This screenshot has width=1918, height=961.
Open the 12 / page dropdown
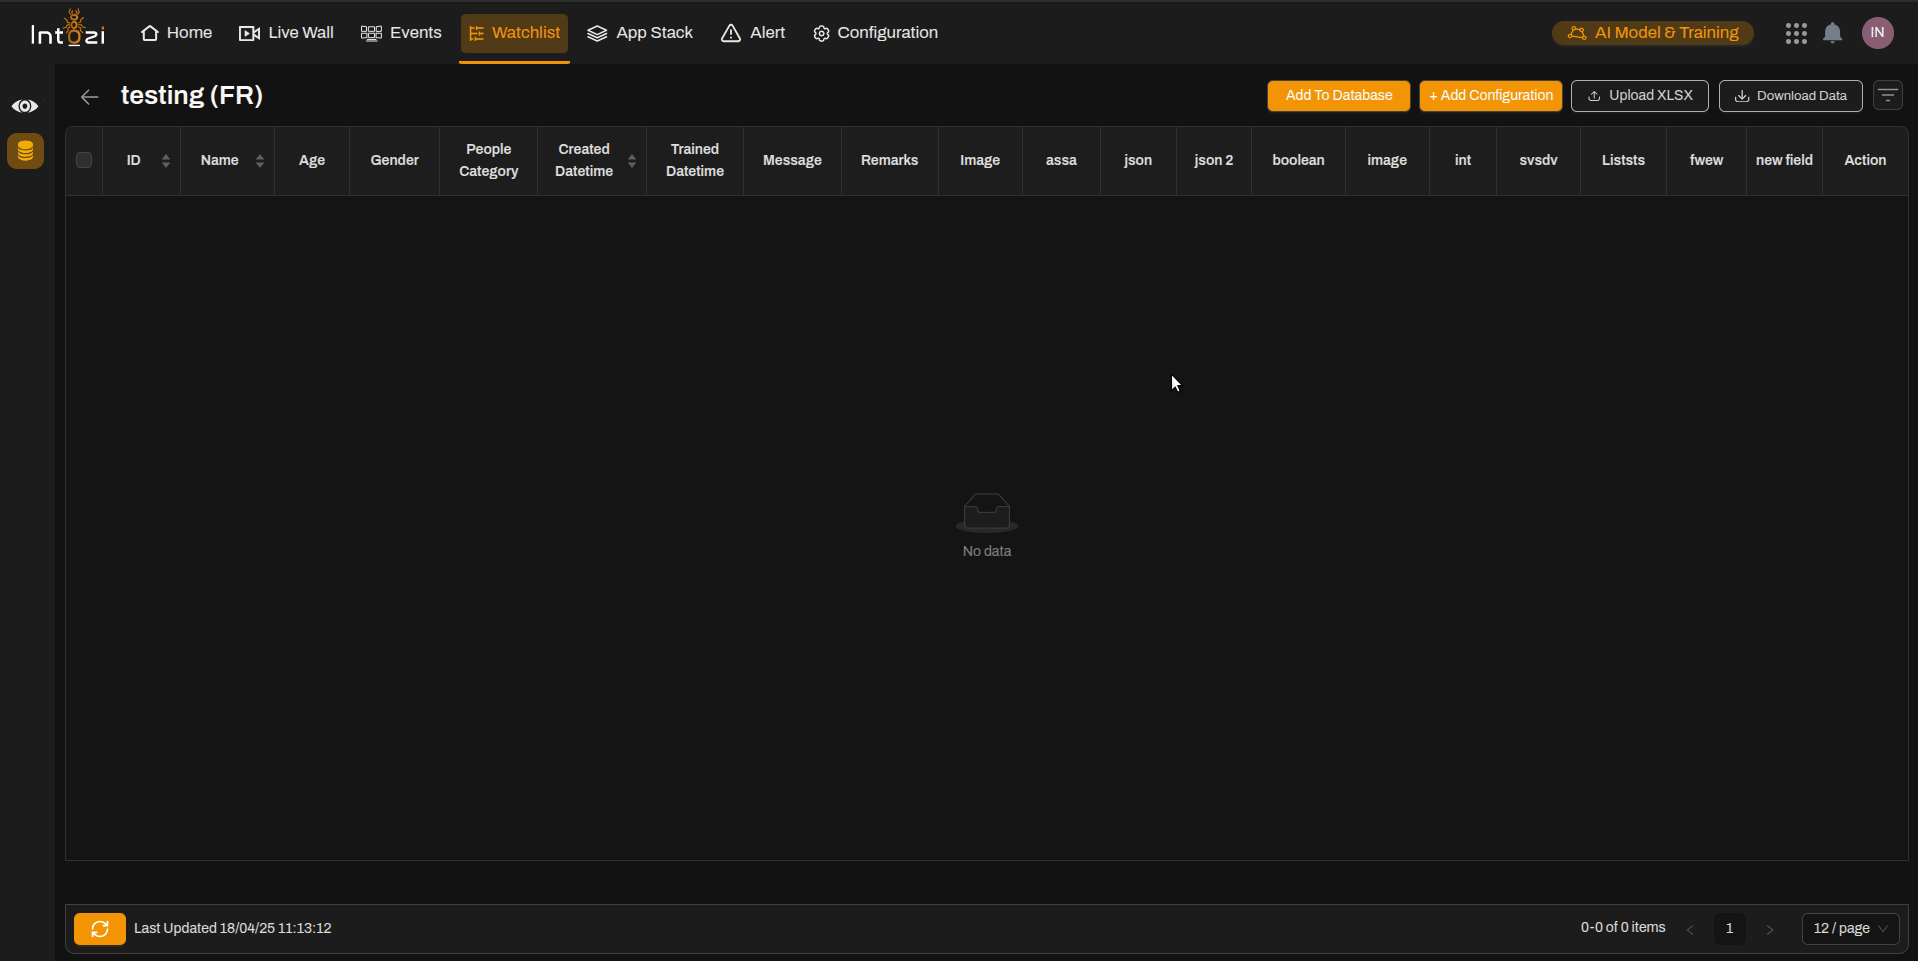click(x=1849, y=928)
